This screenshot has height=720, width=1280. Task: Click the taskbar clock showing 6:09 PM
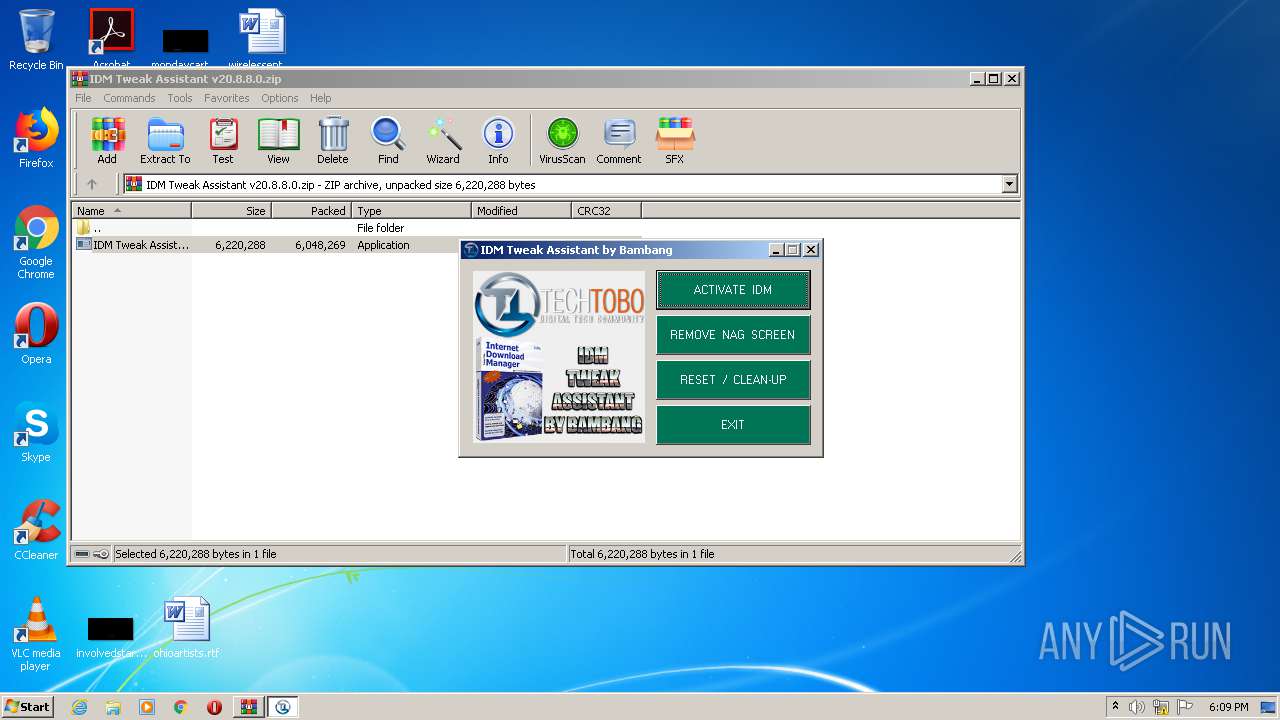click(x=1228, y=707)
